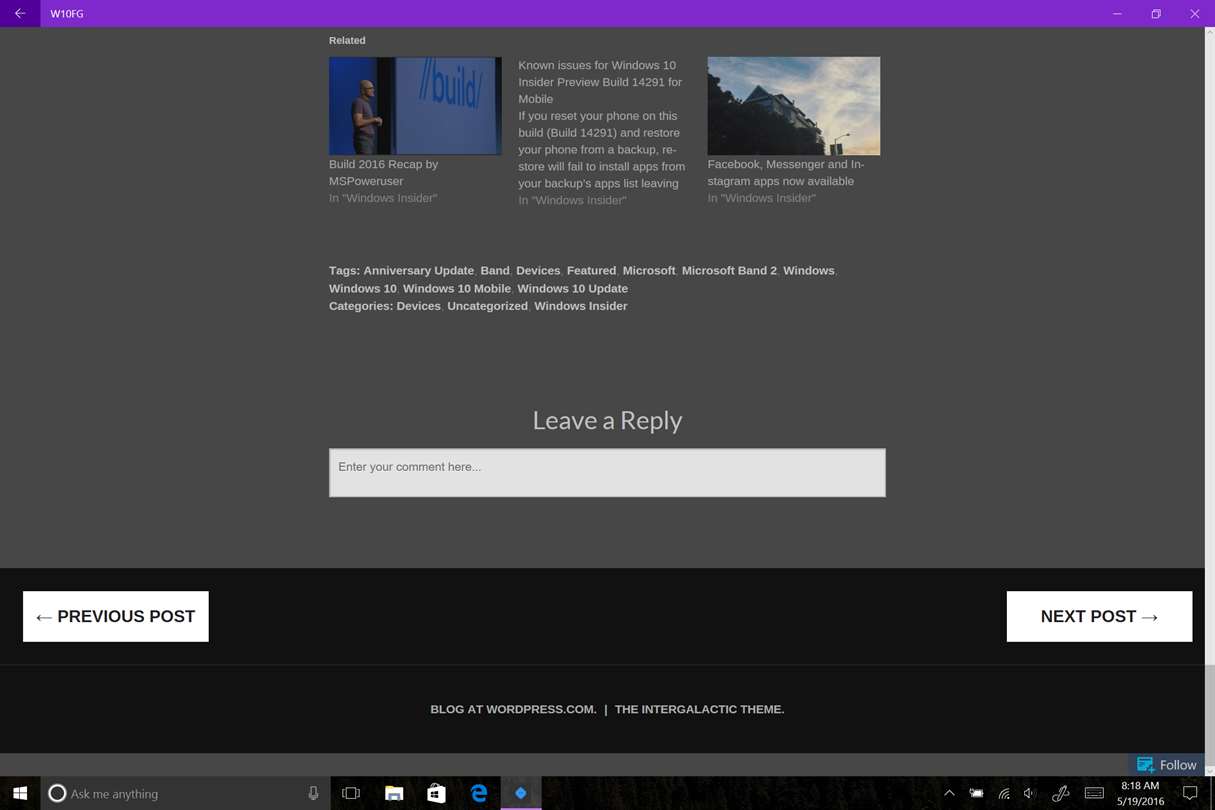Open File Explorer from the taskbar
Viewport: 1215px width, 810px height.
pyautogui.click(x=394, y=794)
